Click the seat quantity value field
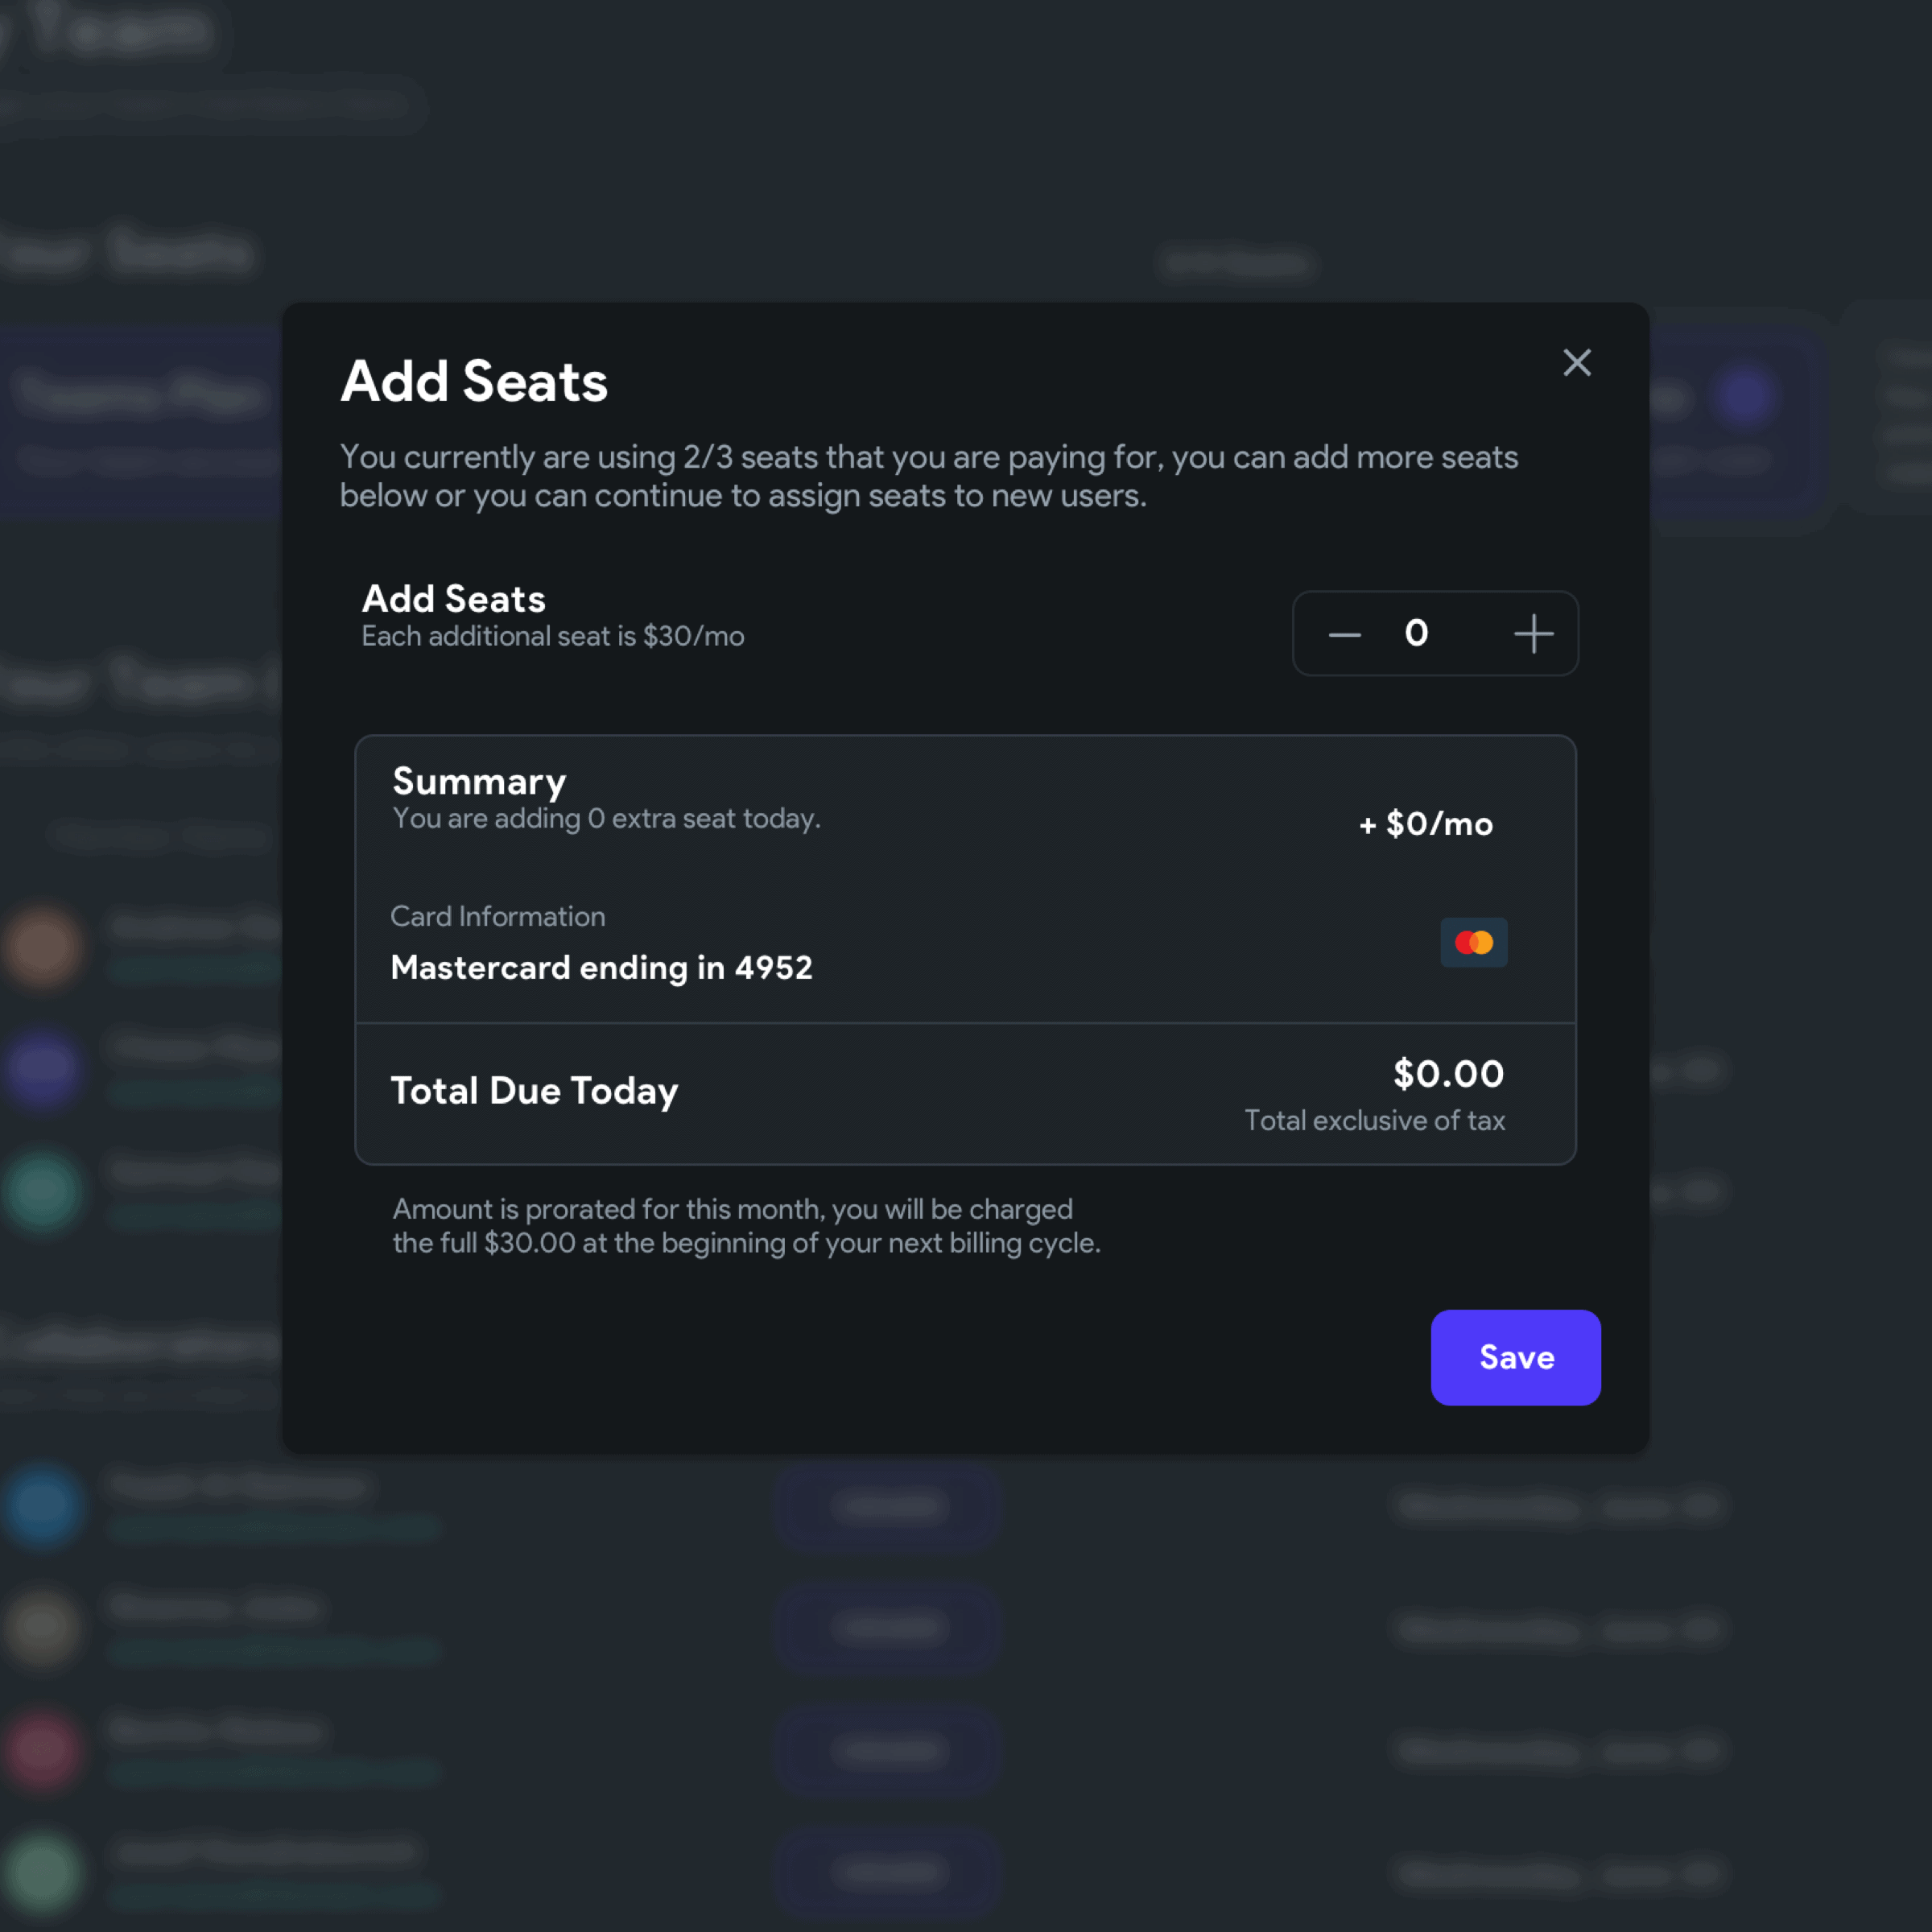Viewport: 1932px width, 1932px height. click(x=1416, y=633)
